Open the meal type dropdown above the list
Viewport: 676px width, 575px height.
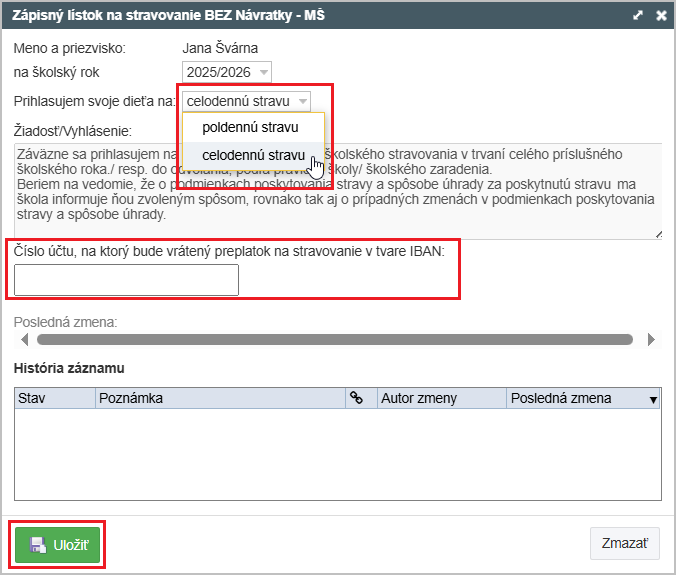click(x=247, y=101)
